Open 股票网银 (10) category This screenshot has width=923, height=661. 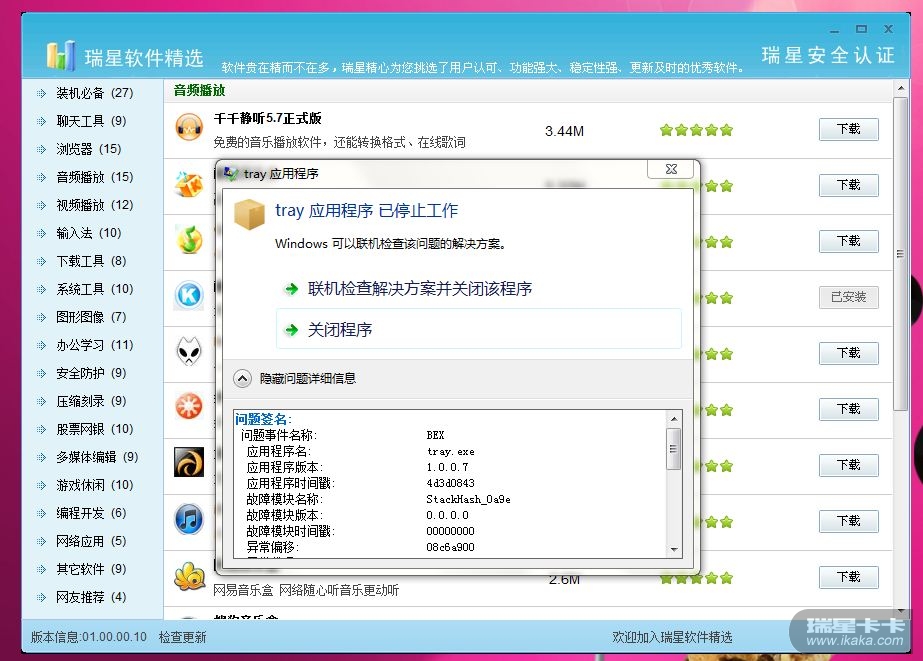point(94,429)
